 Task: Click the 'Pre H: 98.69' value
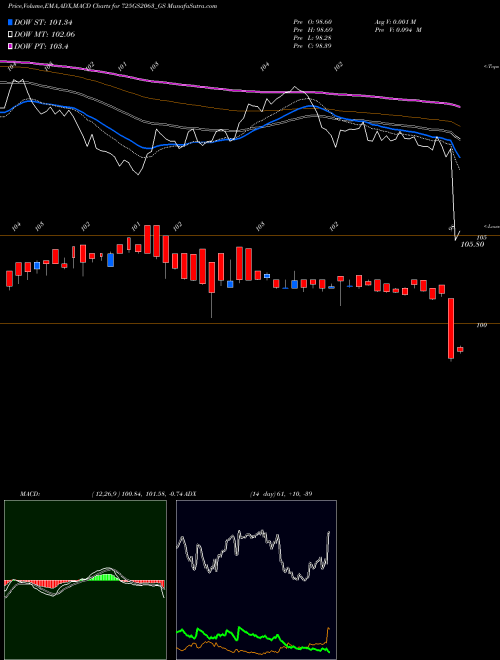pos(313,30)
